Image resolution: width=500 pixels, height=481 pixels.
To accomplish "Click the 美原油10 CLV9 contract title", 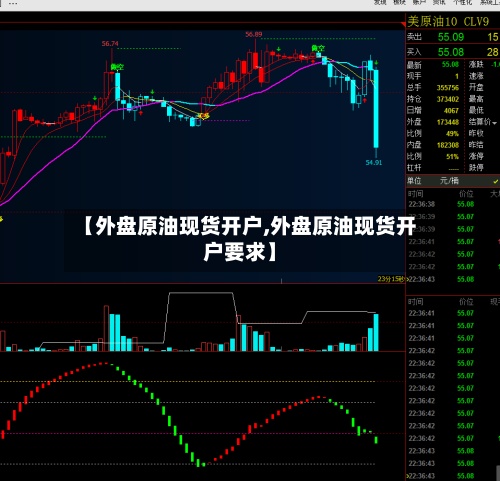I will pos(448,22).
